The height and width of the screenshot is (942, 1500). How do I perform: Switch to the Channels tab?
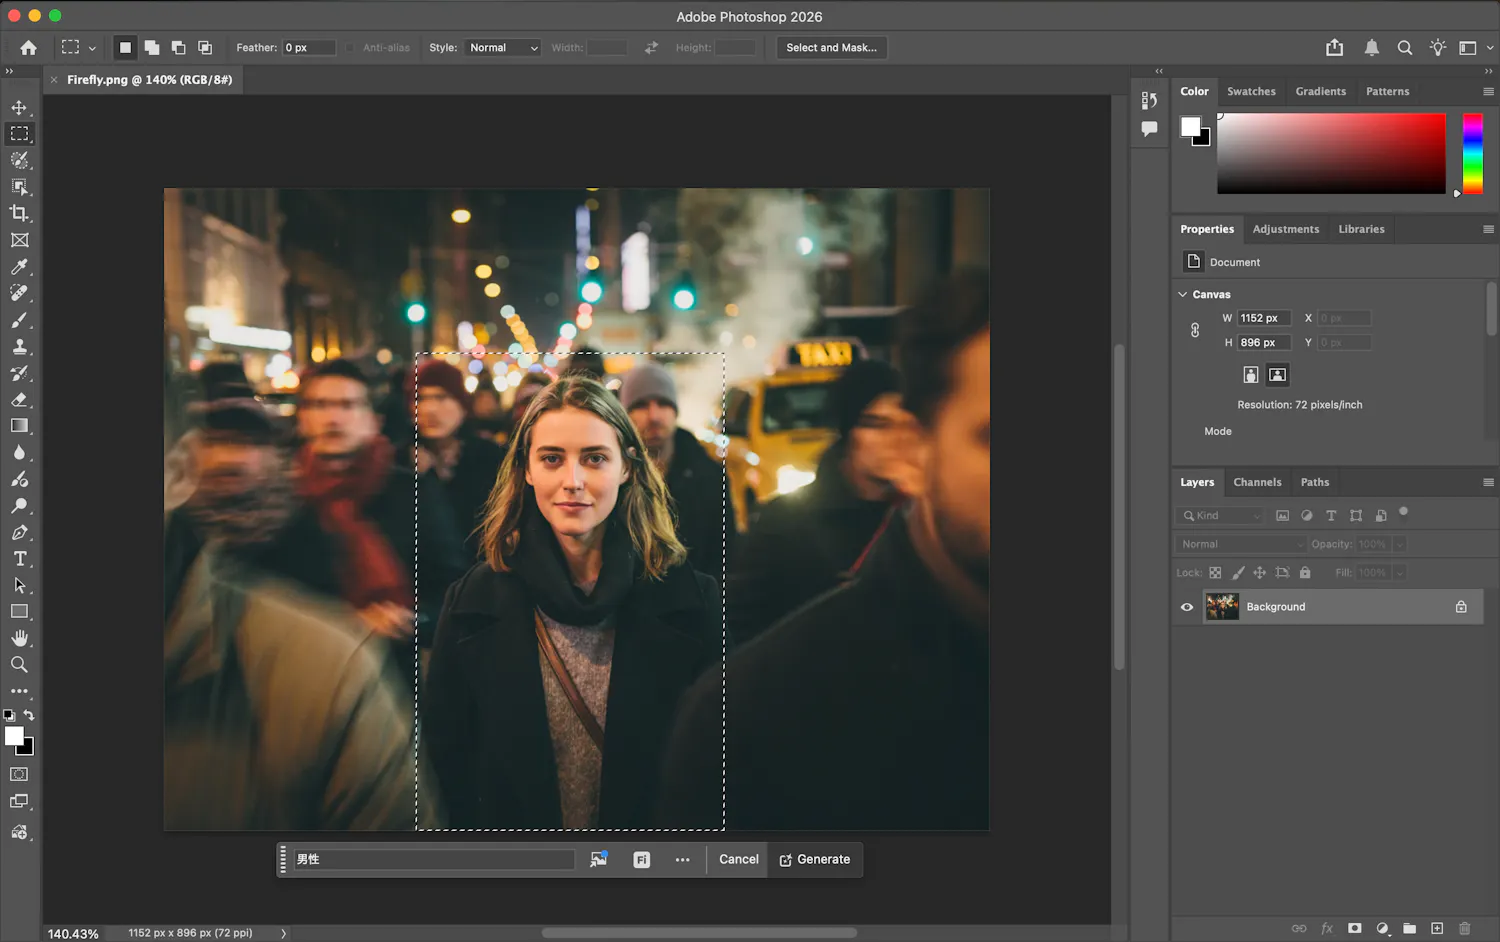coord(1257,482)
